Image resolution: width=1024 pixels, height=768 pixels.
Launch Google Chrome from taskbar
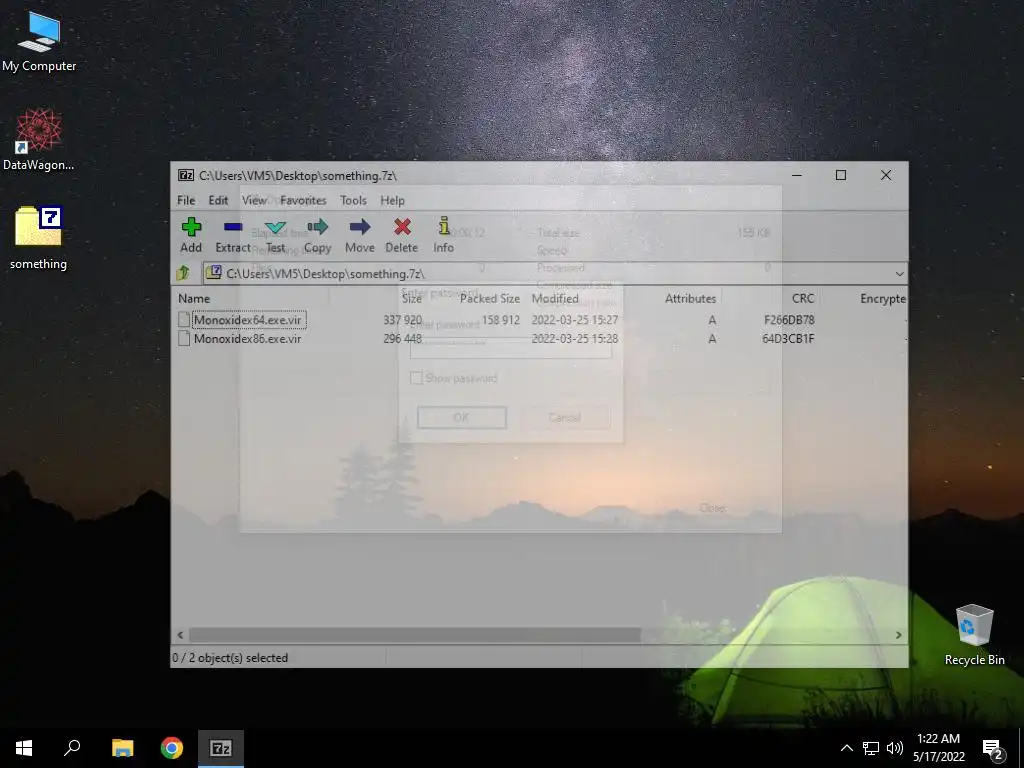[172, 748]
